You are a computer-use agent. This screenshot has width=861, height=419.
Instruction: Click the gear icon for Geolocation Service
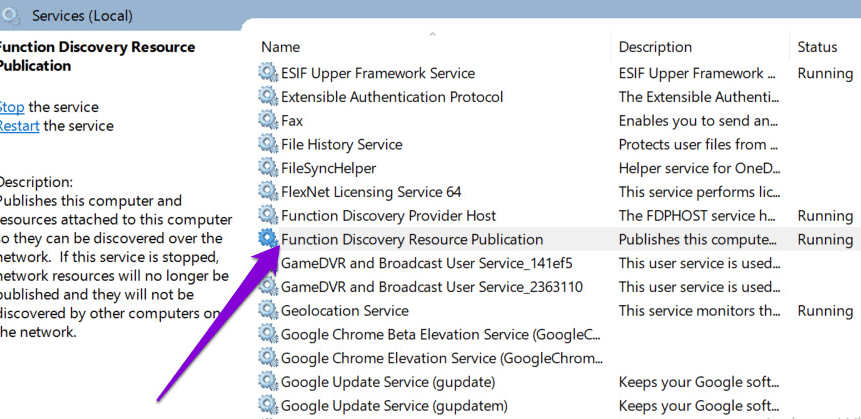coord(268,310)
